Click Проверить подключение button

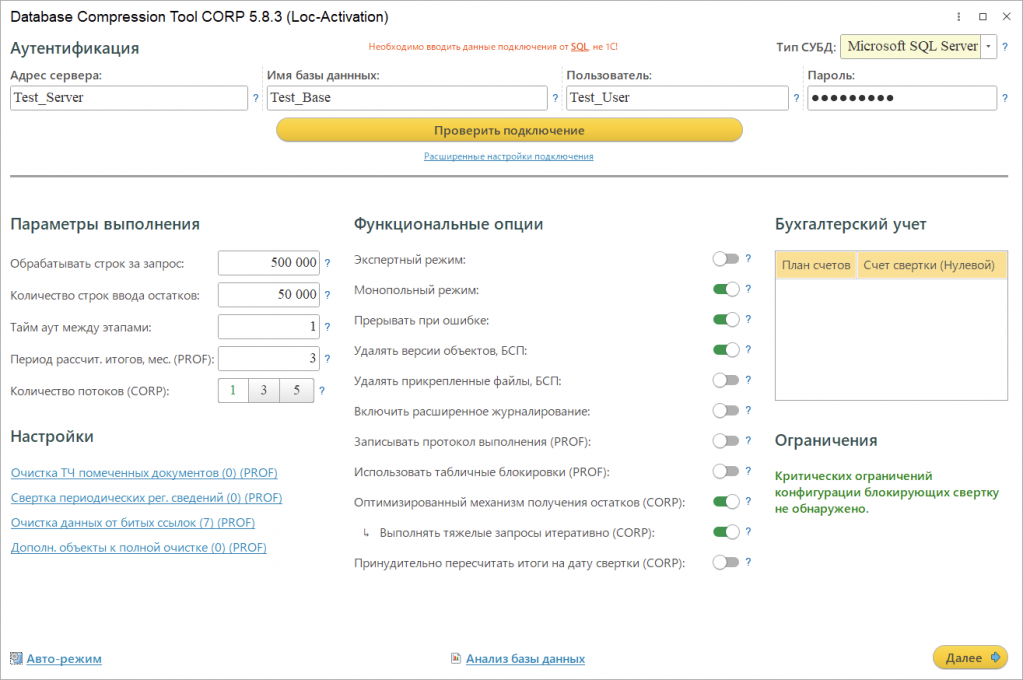(x=510, y=130)
